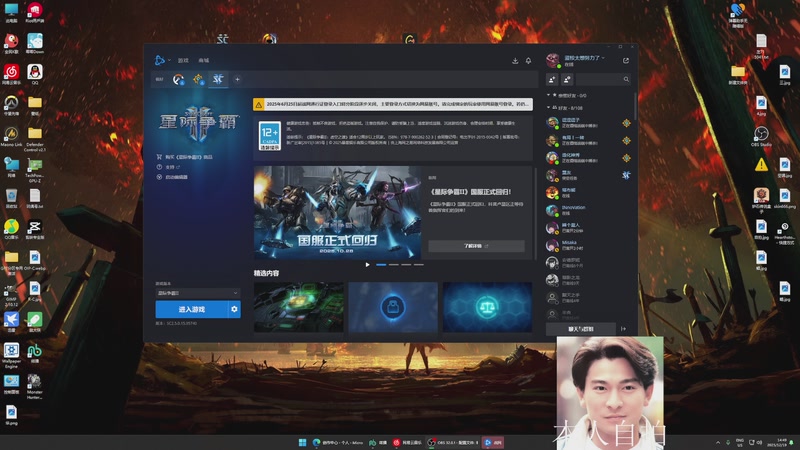Open the lock icon featured thumbnail
Viewport: 800px width, 450px height.
pos(393,307)
